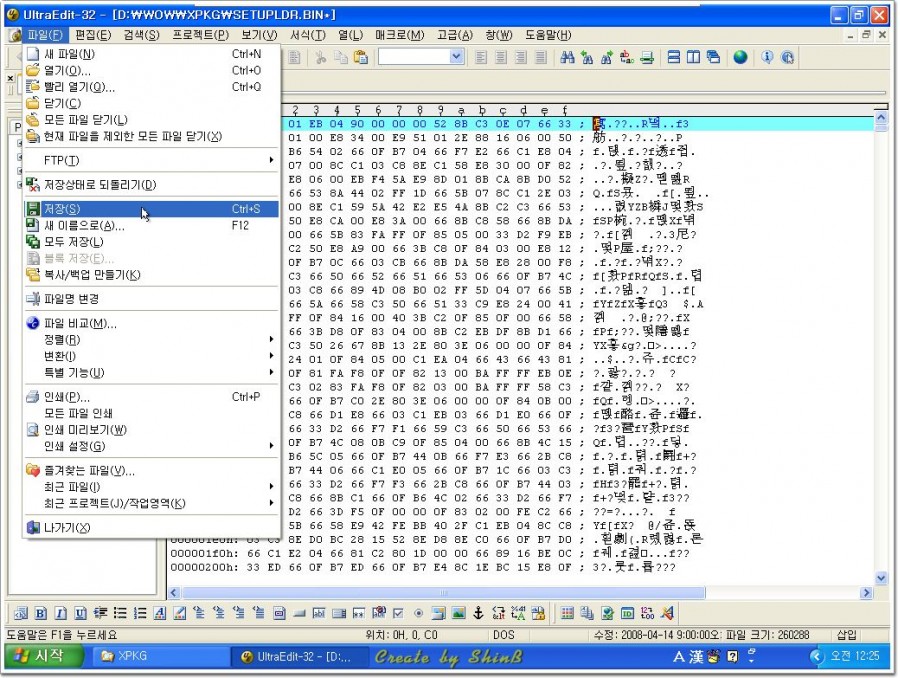
Task: Tile windows horizontally via toolbar icon
Action: click(674, 57)
